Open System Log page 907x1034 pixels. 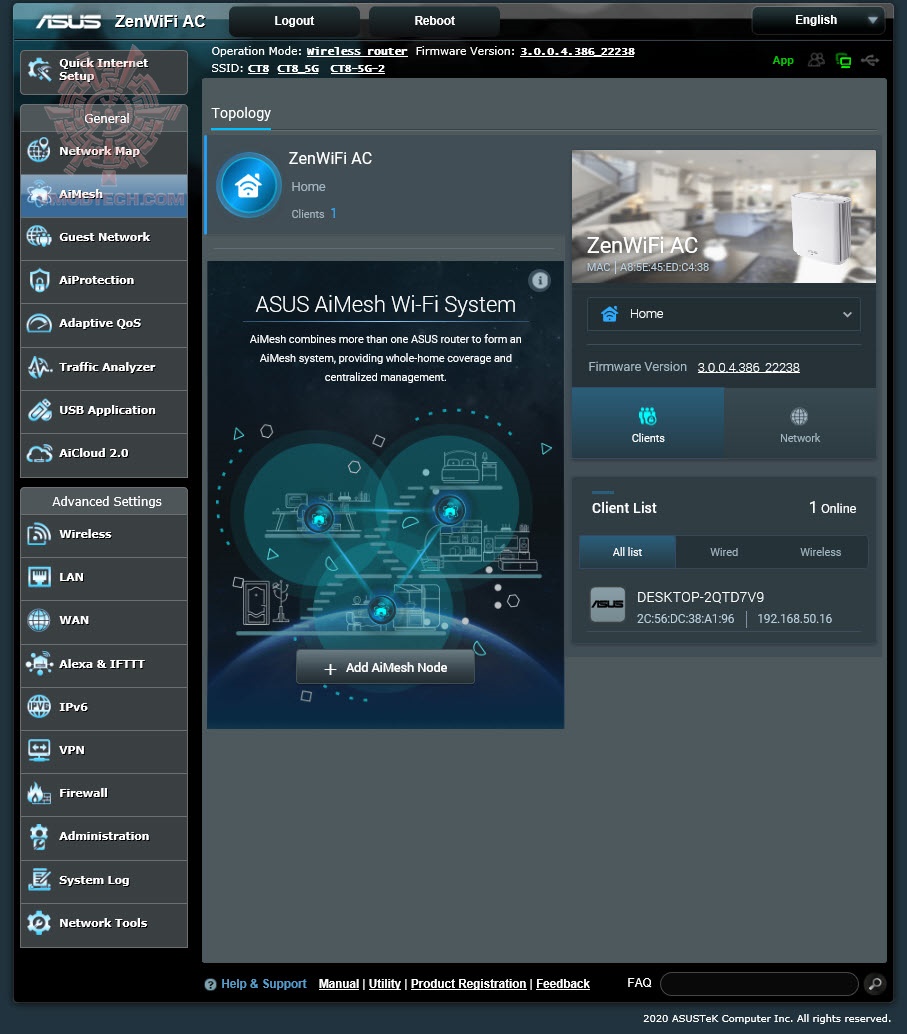tap(104, 880)
